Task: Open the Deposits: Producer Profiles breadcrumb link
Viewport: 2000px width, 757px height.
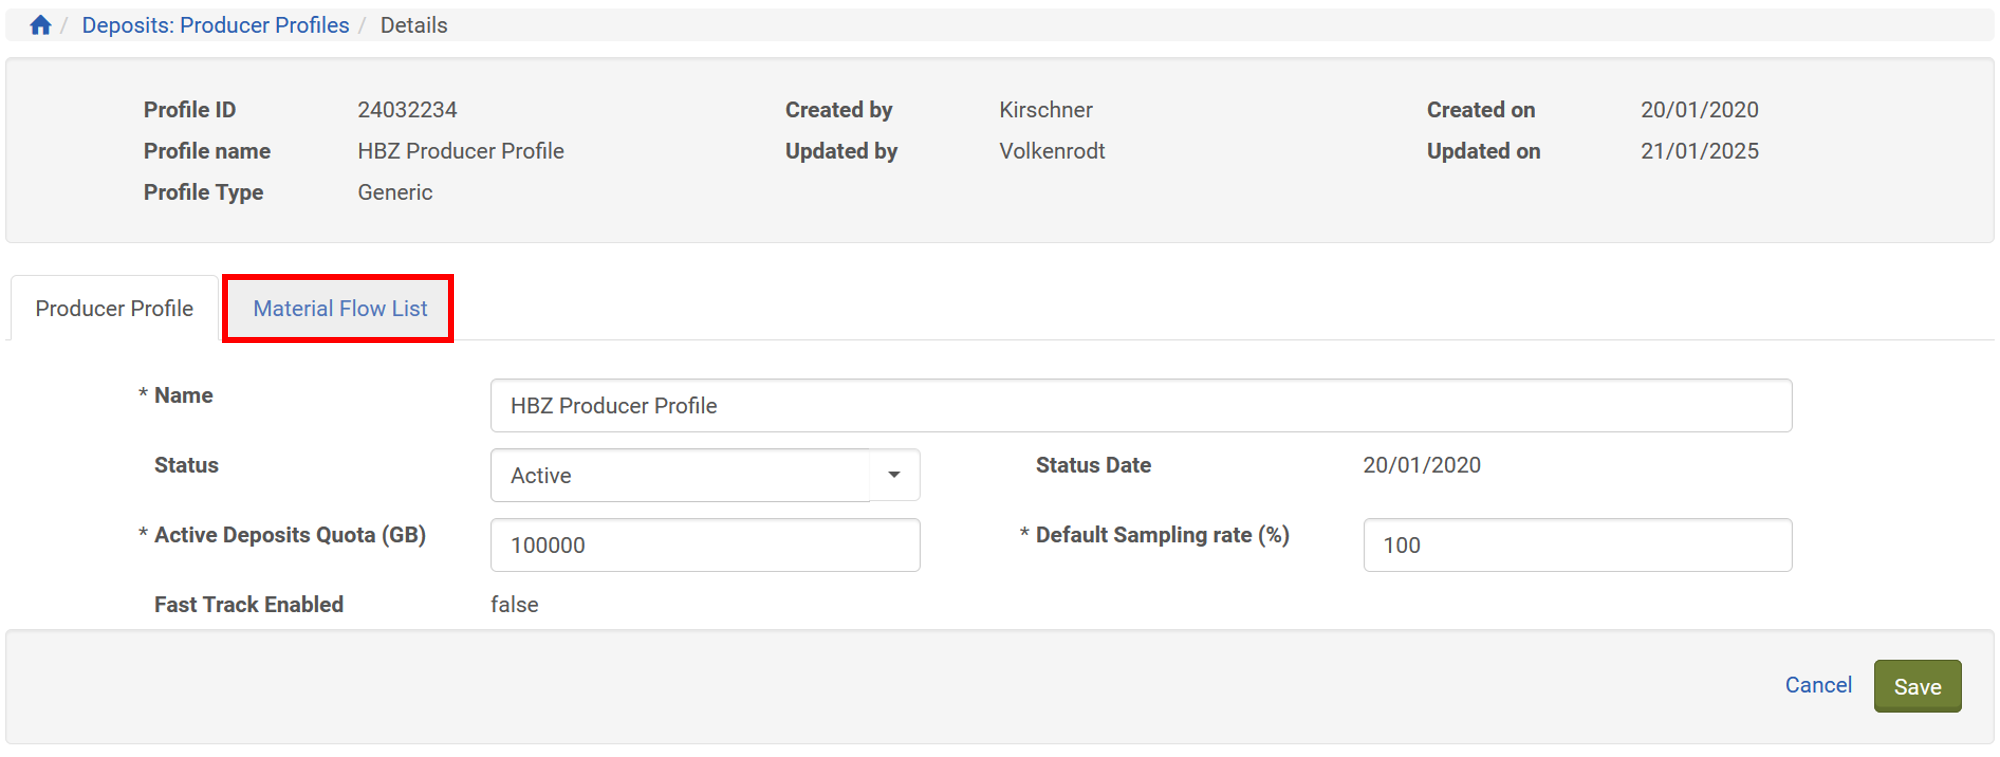Action: (x=215, y=25)
